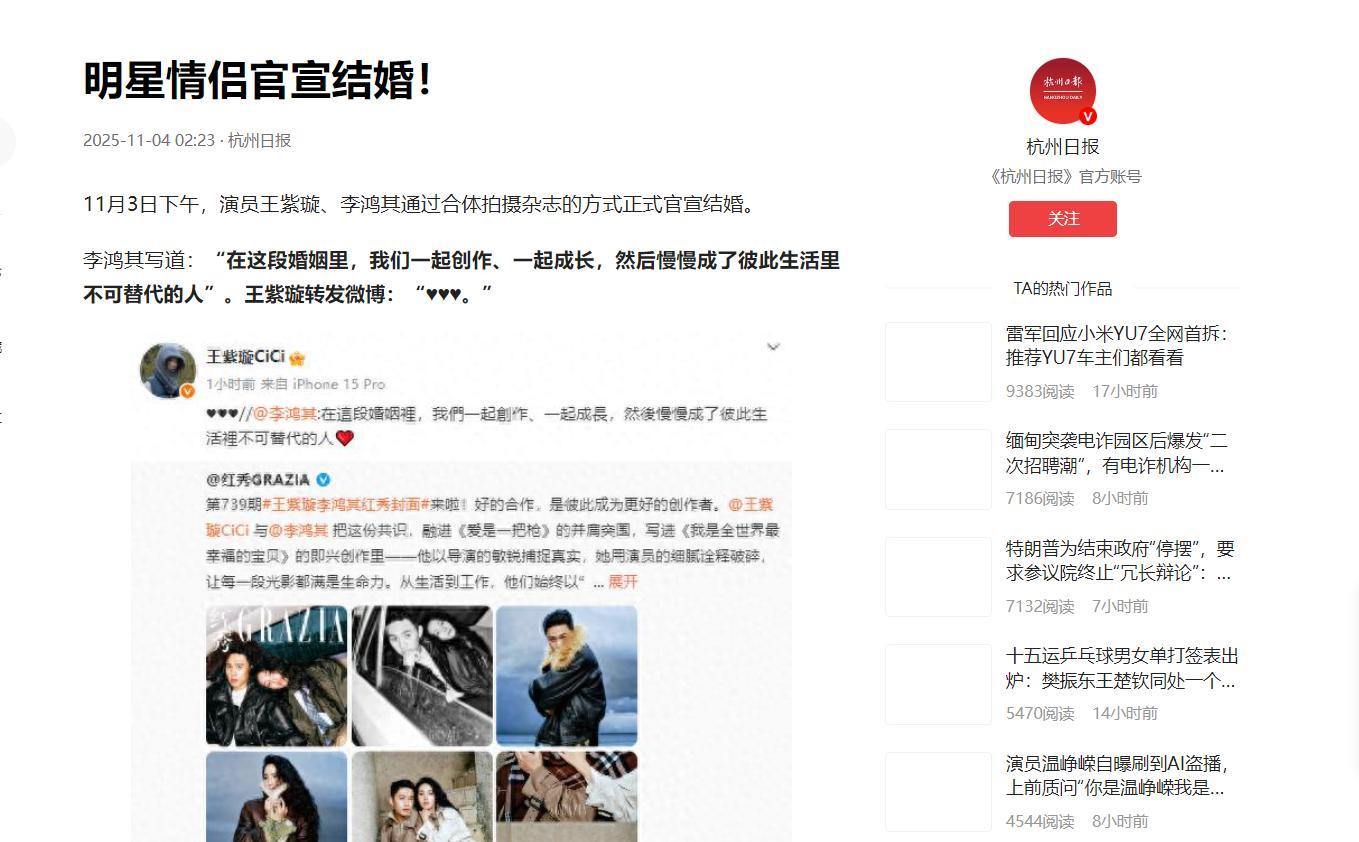Open the 缅甸突袭电诈园区 article
Viewport: 1359px width, 842px height.
tap(1116, 453)
